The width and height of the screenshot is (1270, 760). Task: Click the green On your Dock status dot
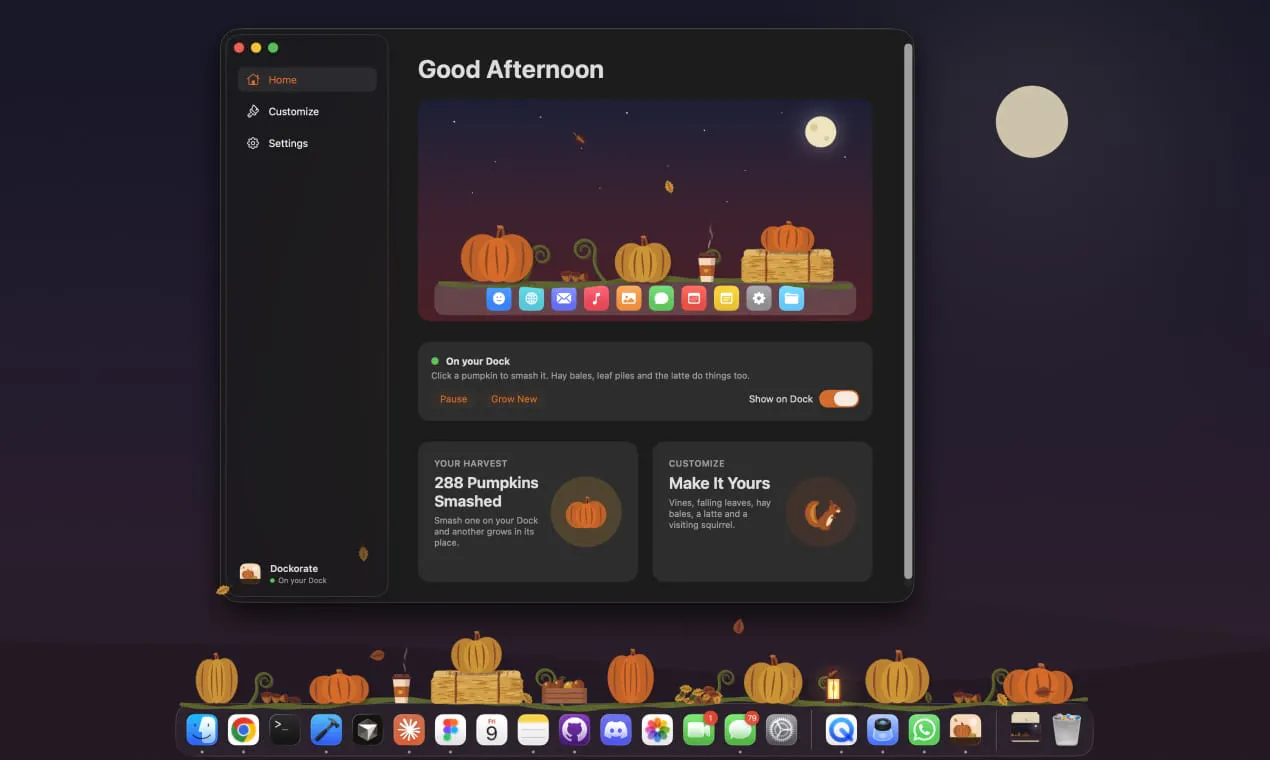point(435,361)
